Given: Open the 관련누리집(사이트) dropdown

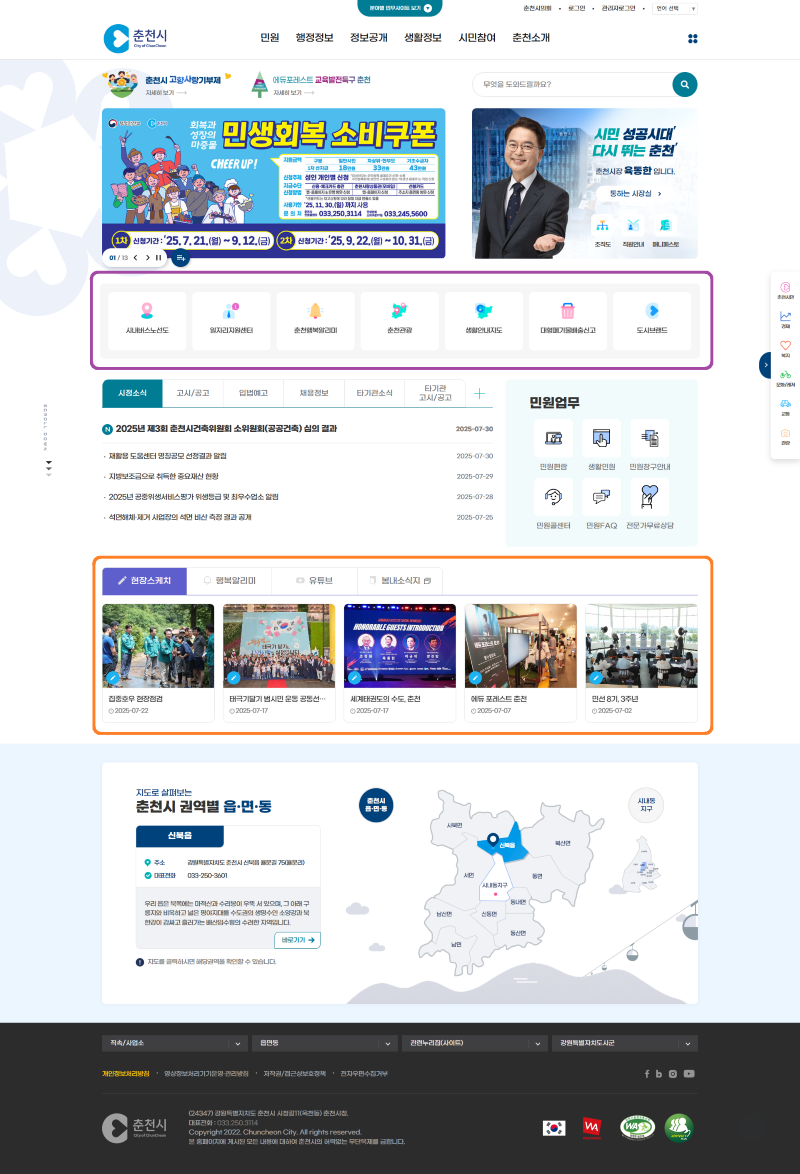Looking at the screenshot, I should 474,1043.
